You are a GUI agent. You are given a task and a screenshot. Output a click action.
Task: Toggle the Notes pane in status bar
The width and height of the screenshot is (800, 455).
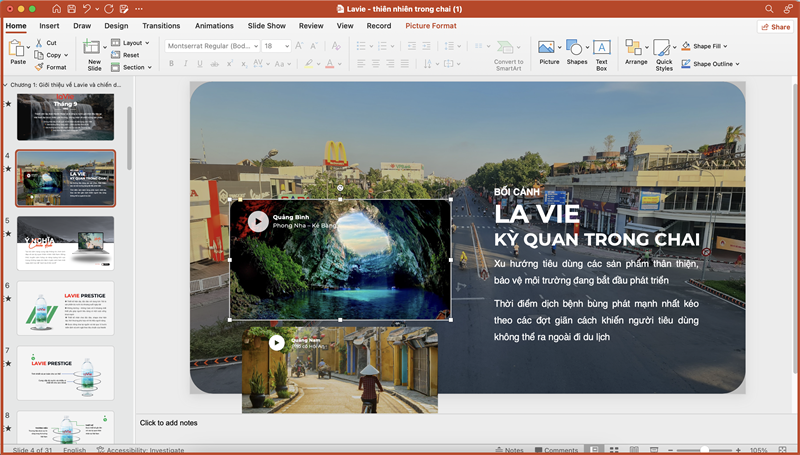pos(509,450)
